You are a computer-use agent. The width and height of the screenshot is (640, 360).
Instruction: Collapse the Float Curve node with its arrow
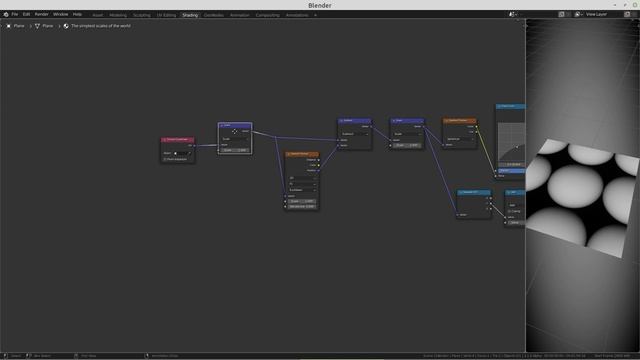coord(499,106)
